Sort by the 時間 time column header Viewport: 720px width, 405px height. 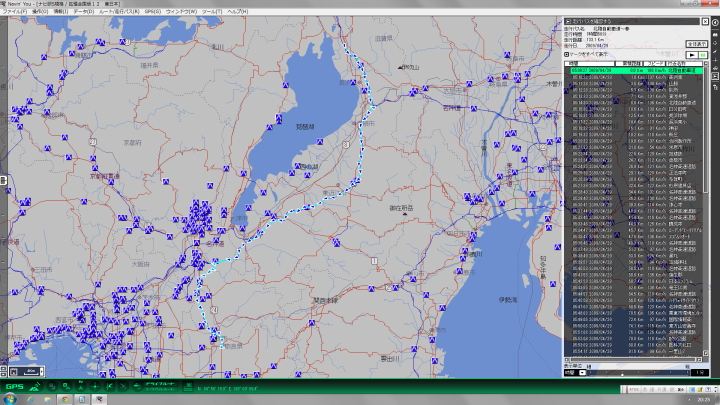pos(590,63)
